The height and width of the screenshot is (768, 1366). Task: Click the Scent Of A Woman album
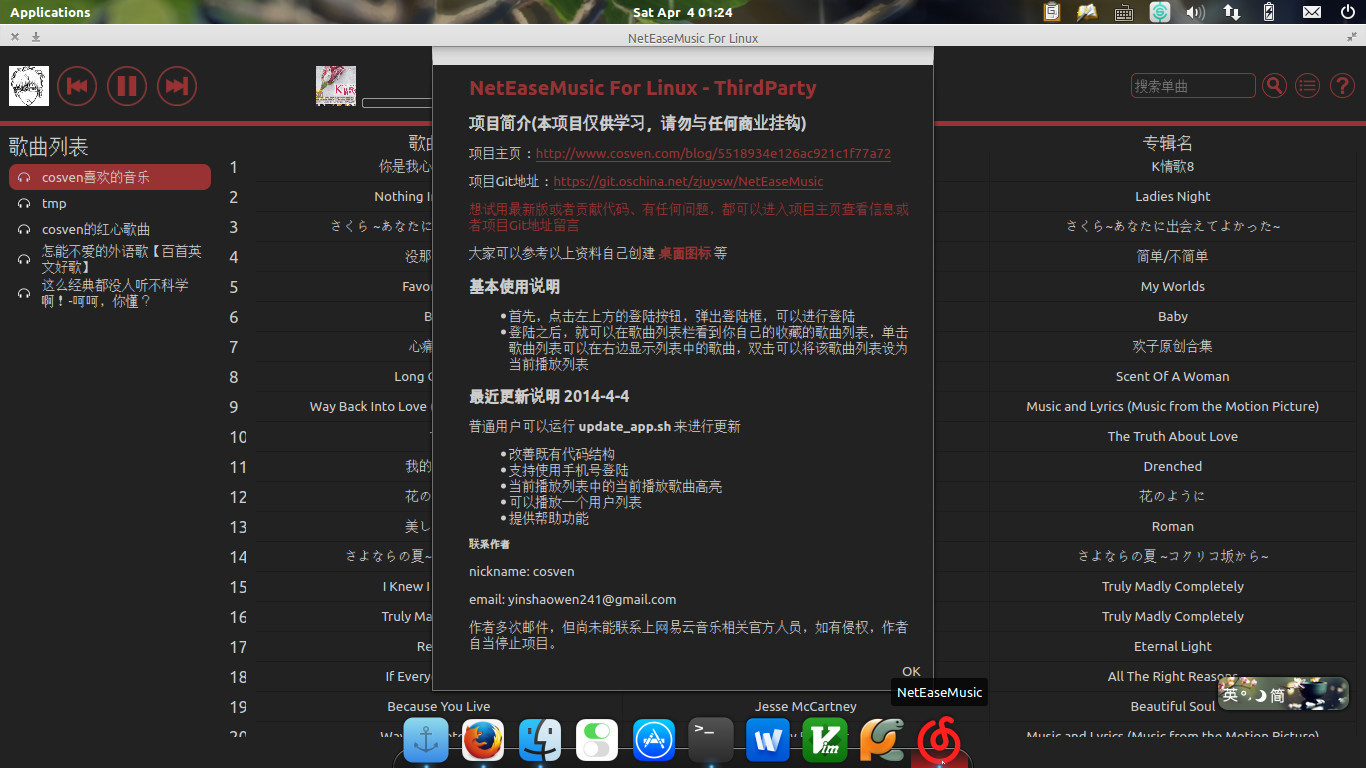click(x=1172, y=376)
